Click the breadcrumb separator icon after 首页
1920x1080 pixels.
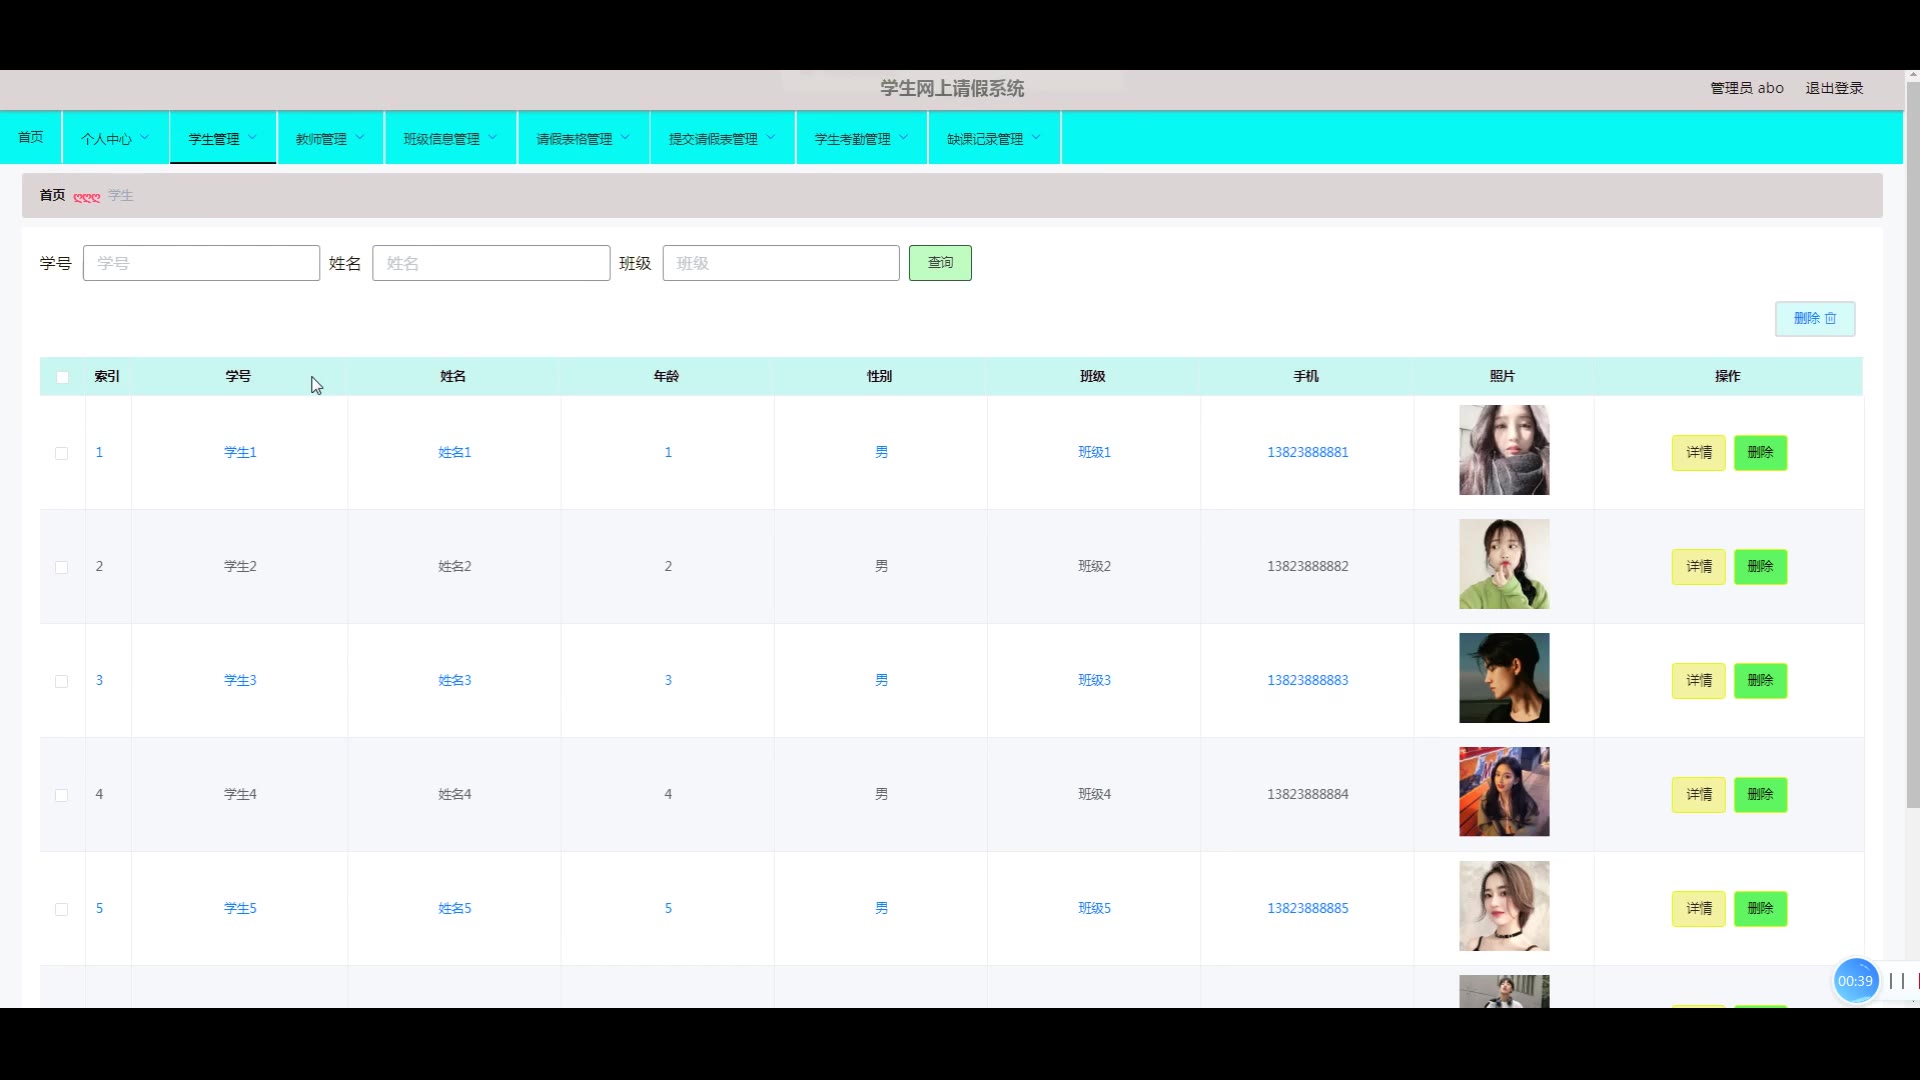[87, 196]
